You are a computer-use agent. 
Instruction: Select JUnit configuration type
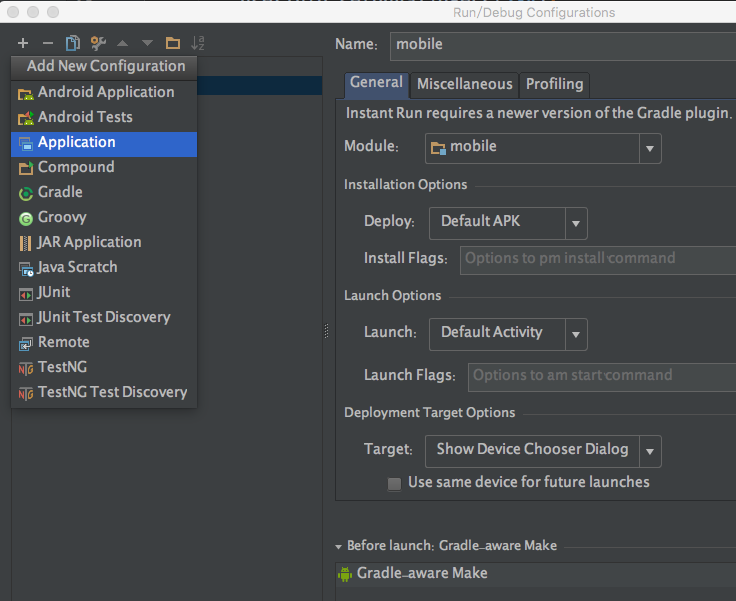coord(53,292)
